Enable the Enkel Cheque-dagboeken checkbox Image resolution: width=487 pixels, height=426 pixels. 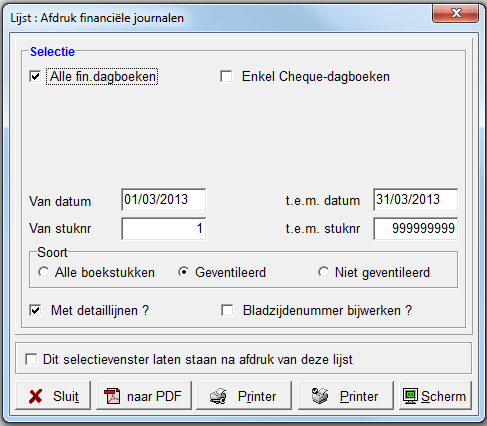coord(226,76)
